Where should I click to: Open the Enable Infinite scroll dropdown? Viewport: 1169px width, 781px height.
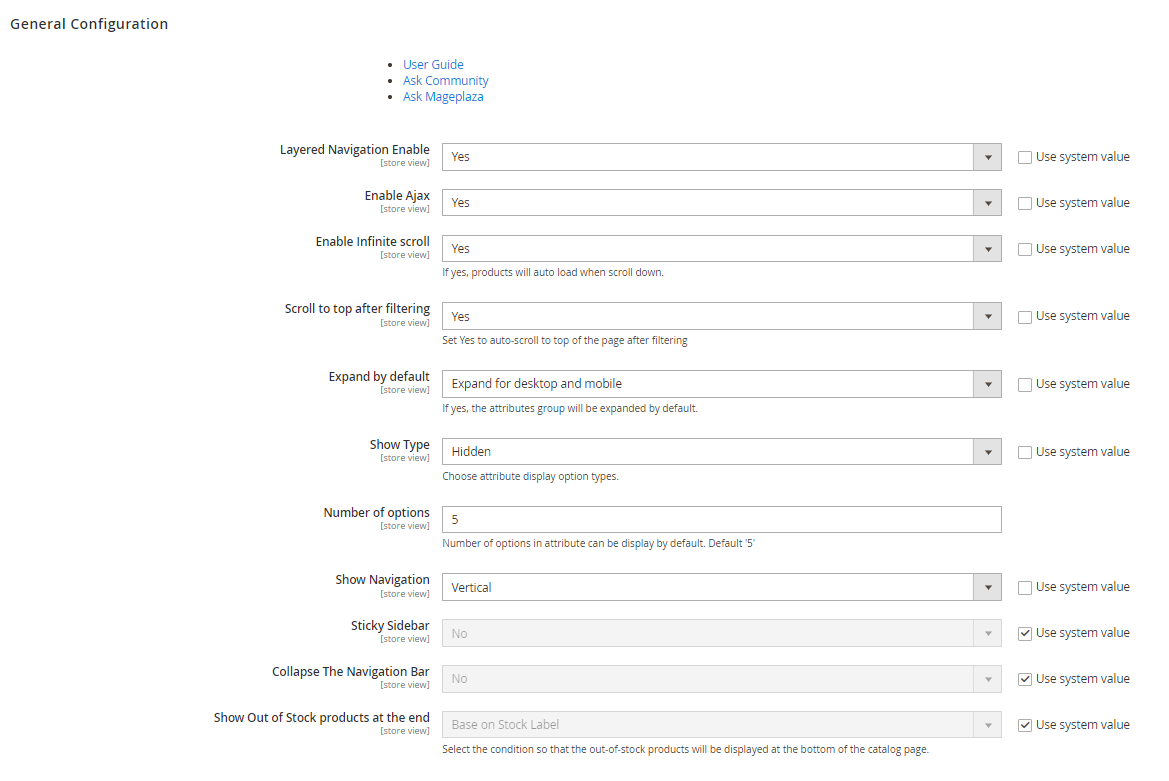[721, 249]
